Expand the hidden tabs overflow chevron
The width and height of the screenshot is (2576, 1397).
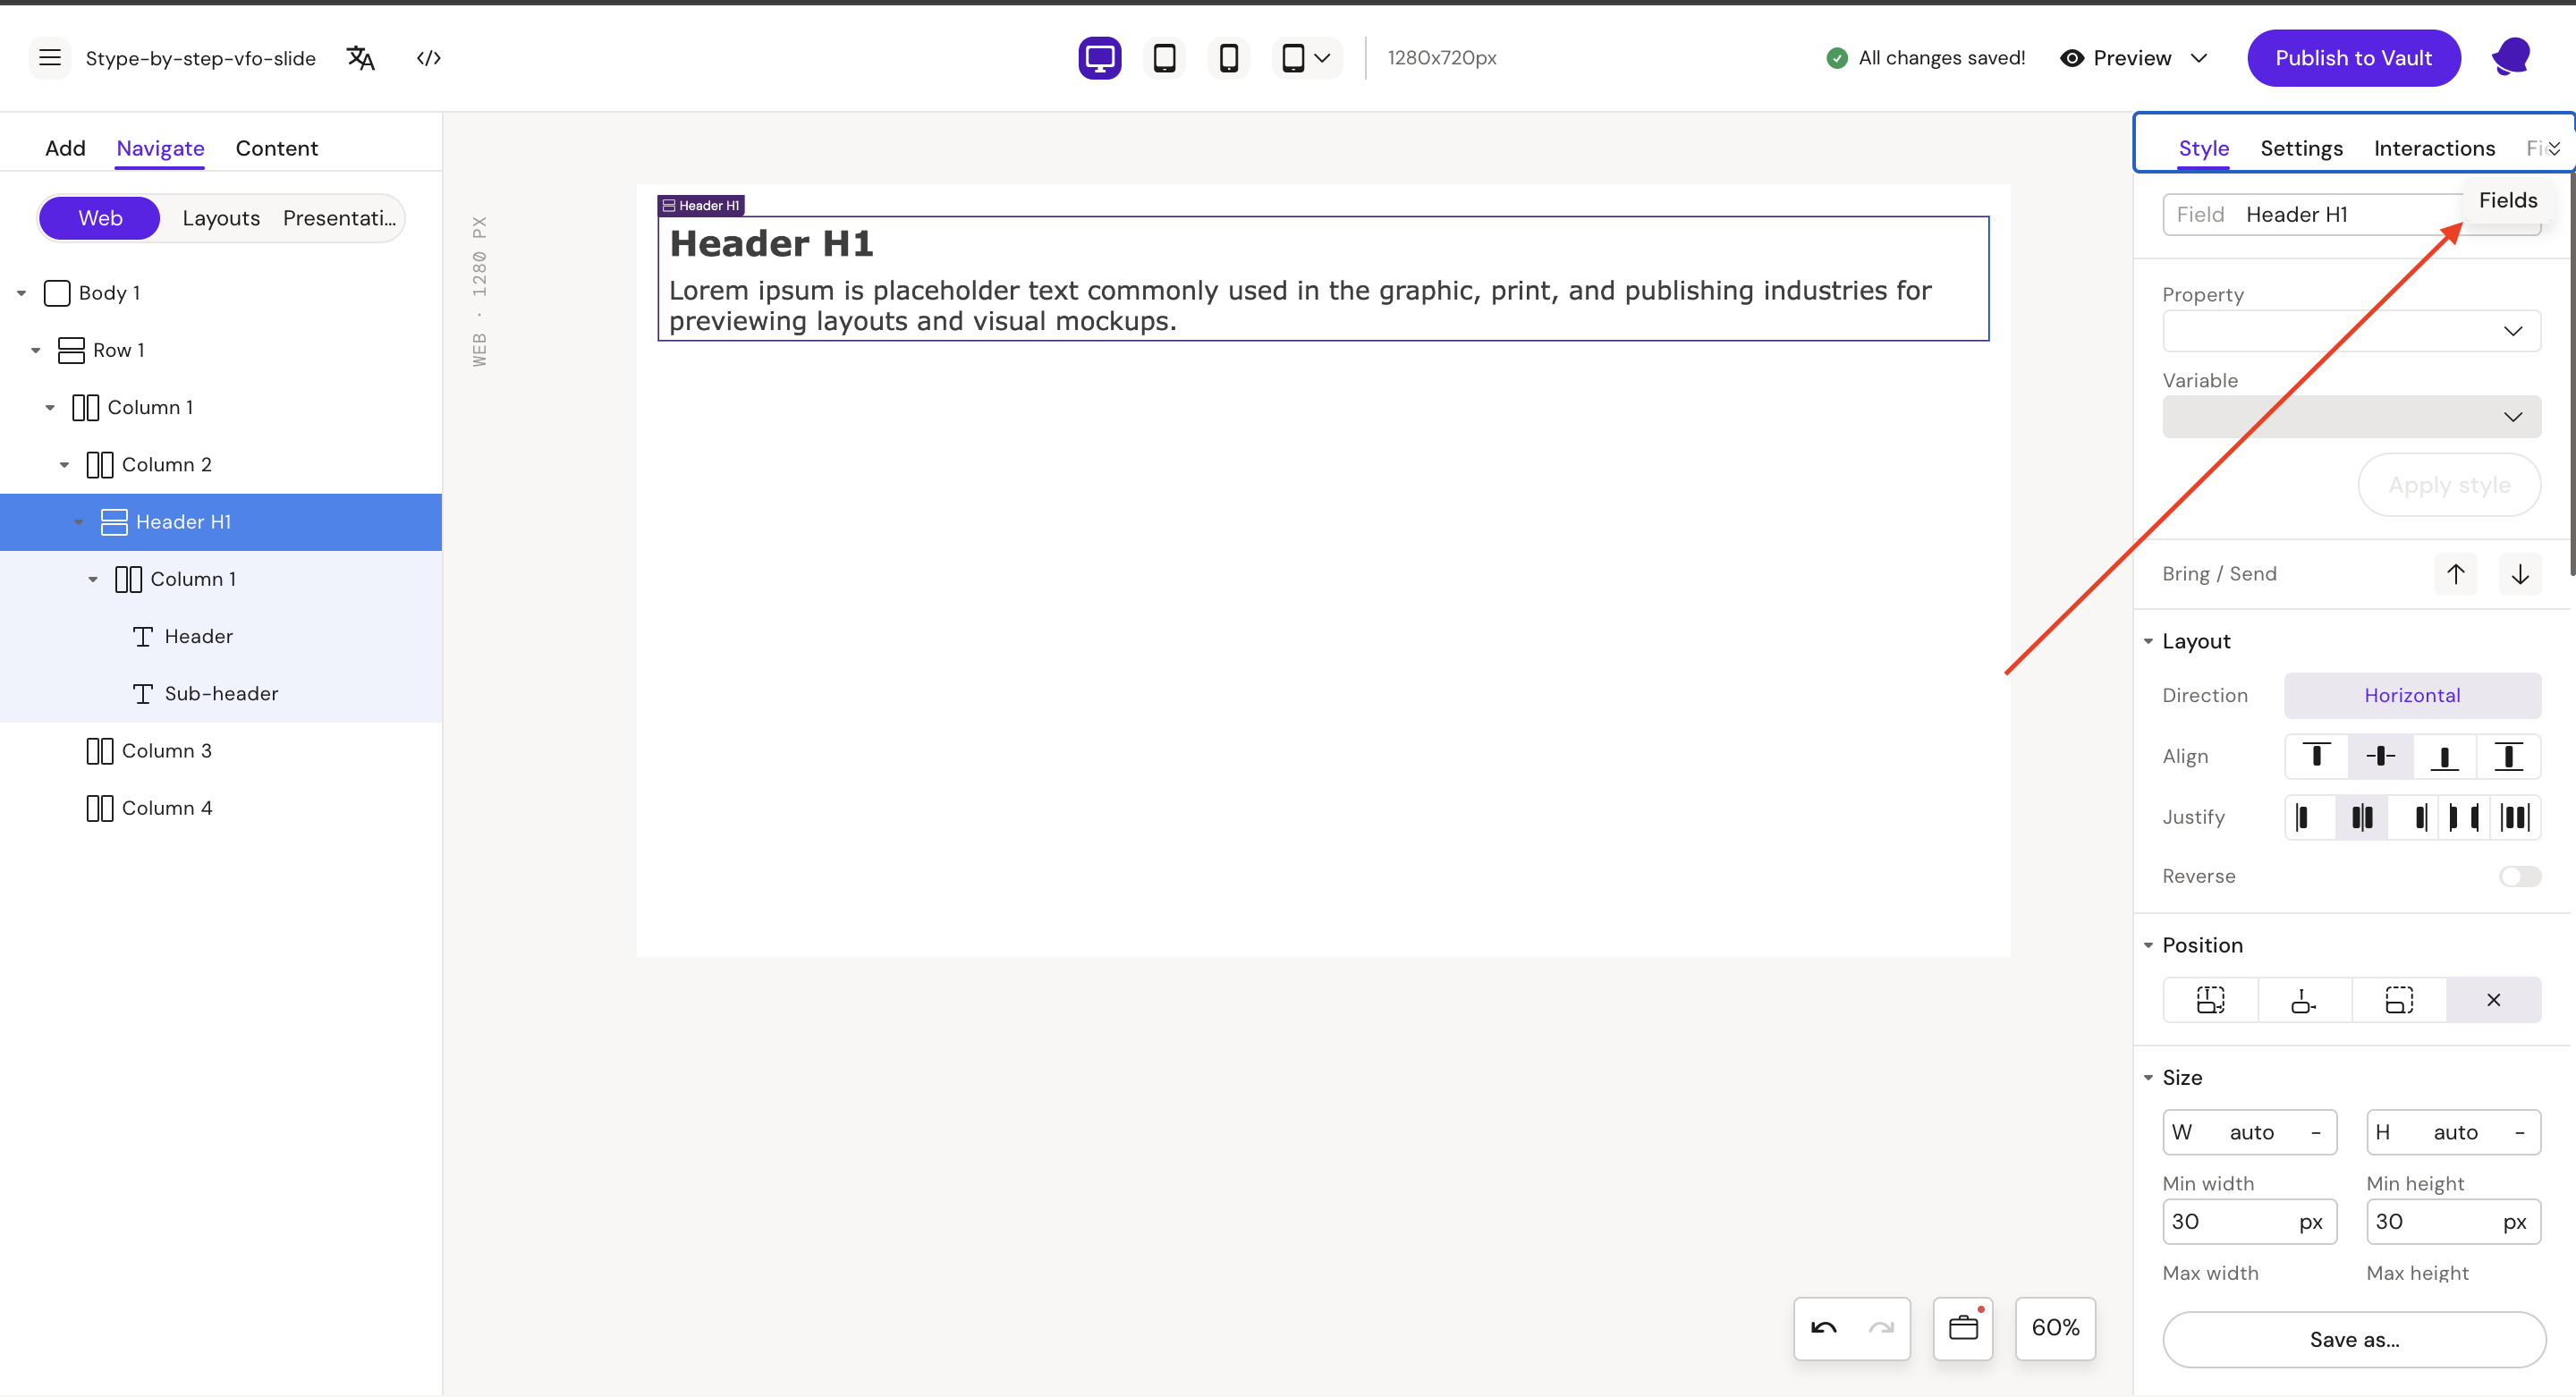point(2554,149)
